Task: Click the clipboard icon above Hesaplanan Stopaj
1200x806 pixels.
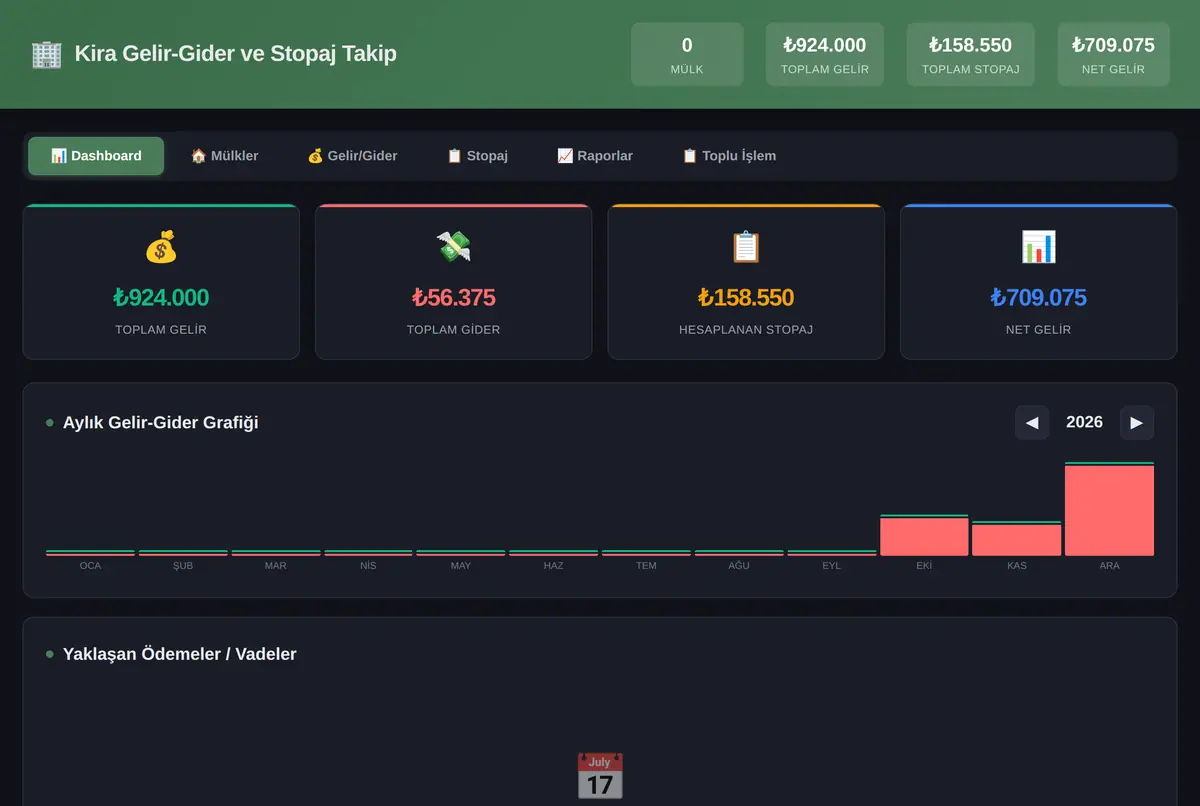Action: tap(746, 247)
